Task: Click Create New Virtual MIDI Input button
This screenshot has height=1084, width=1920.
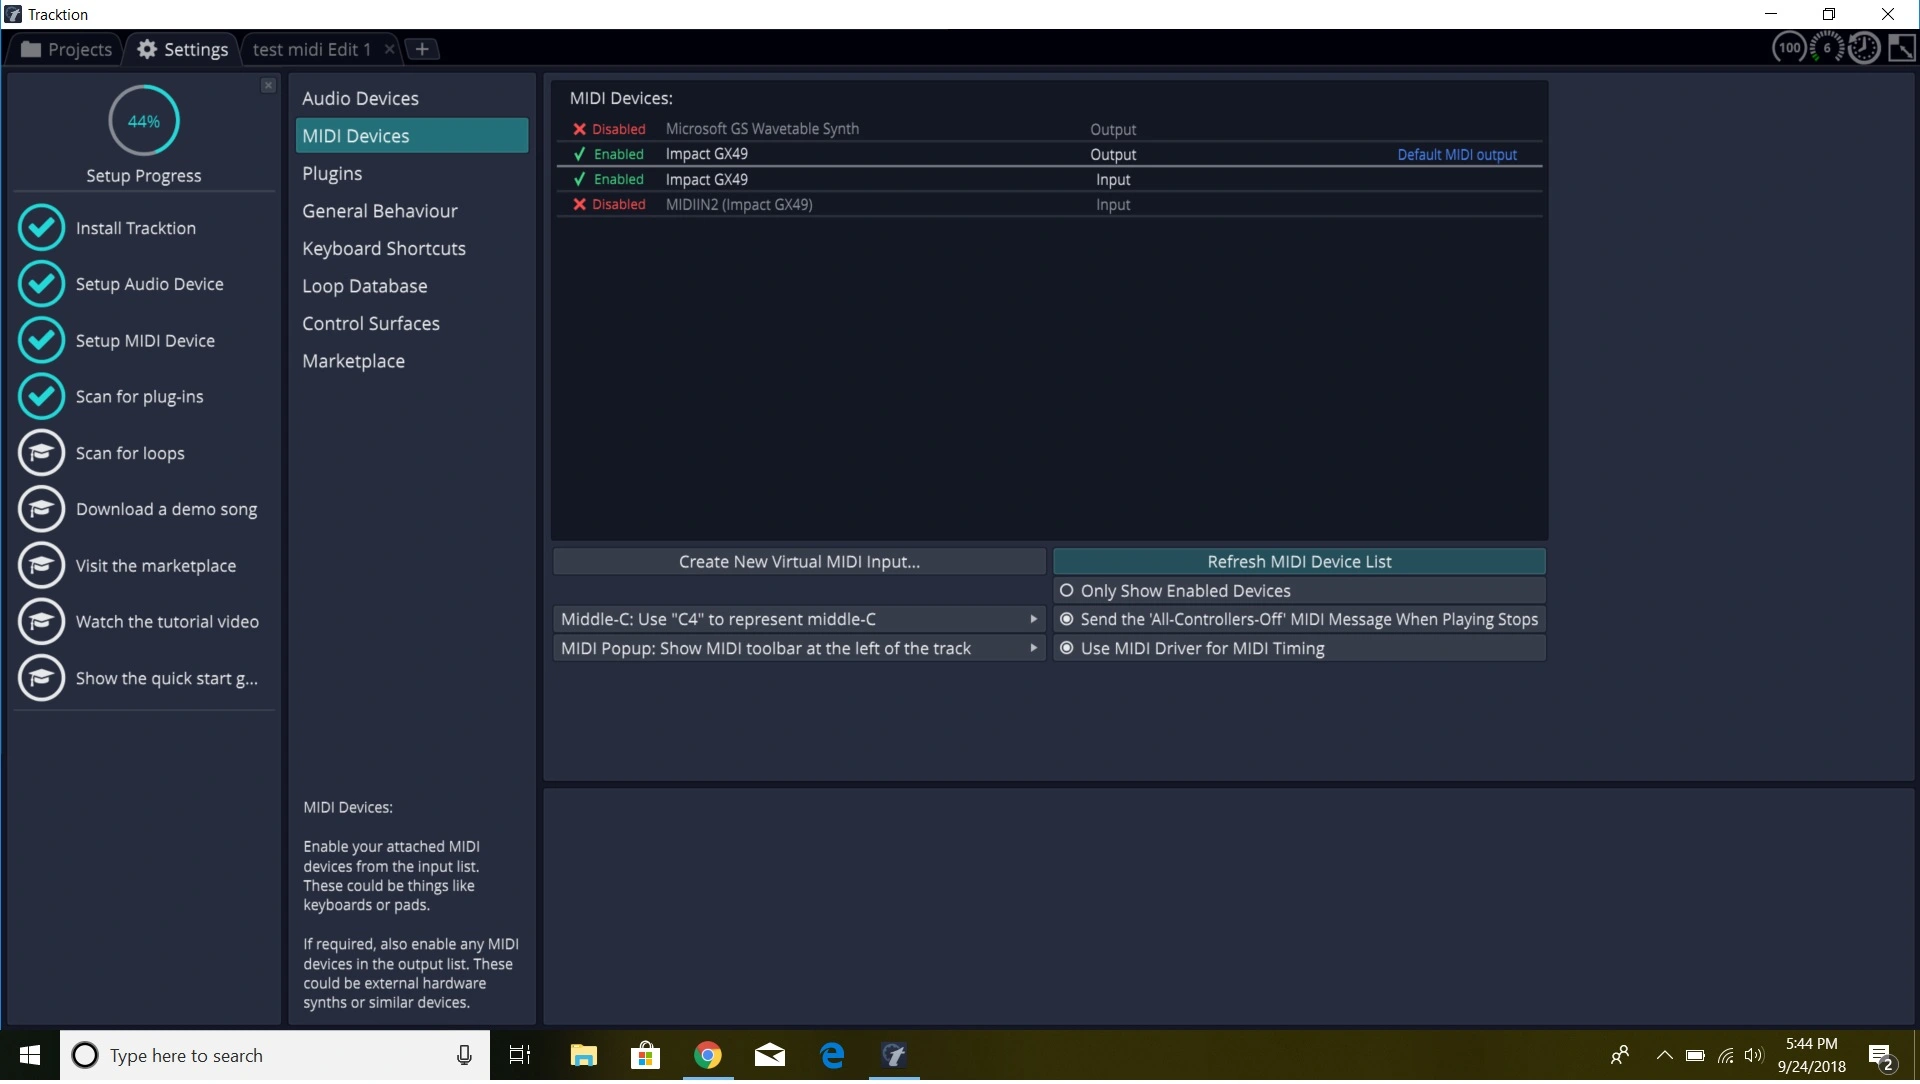Action: pos(798,562)
